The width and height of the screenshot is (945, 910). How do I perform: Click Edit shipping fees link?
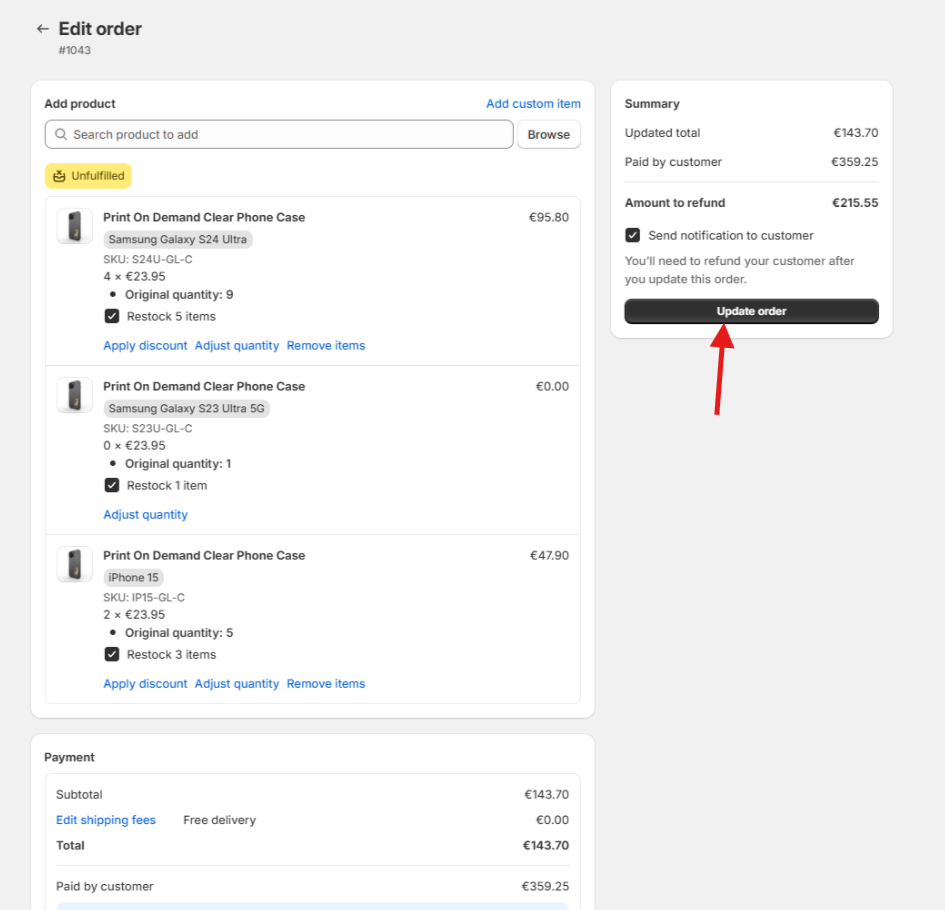tap(106, 820)
